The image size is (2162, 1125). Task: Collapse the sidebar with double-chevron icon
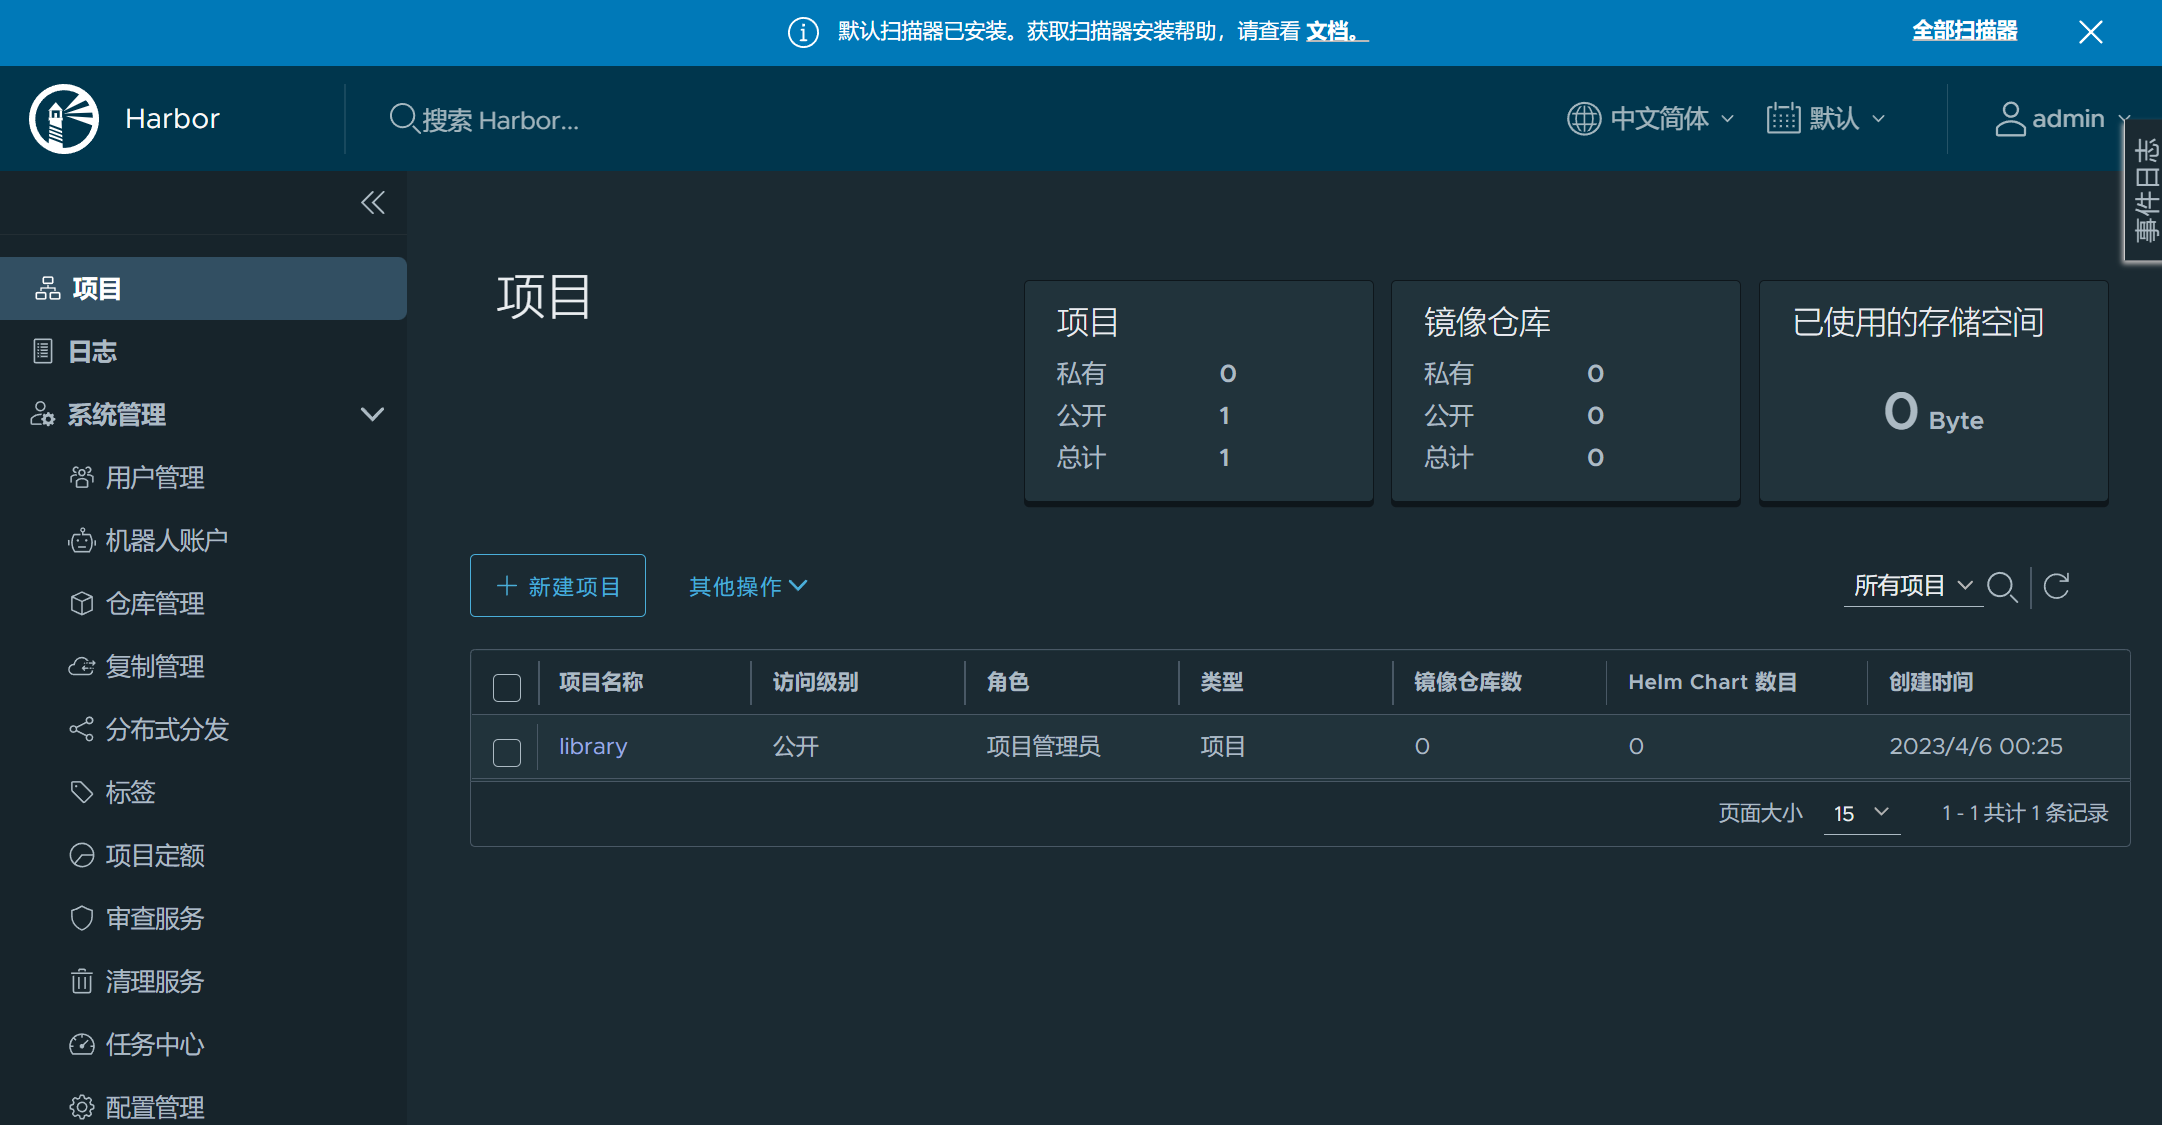373,203
